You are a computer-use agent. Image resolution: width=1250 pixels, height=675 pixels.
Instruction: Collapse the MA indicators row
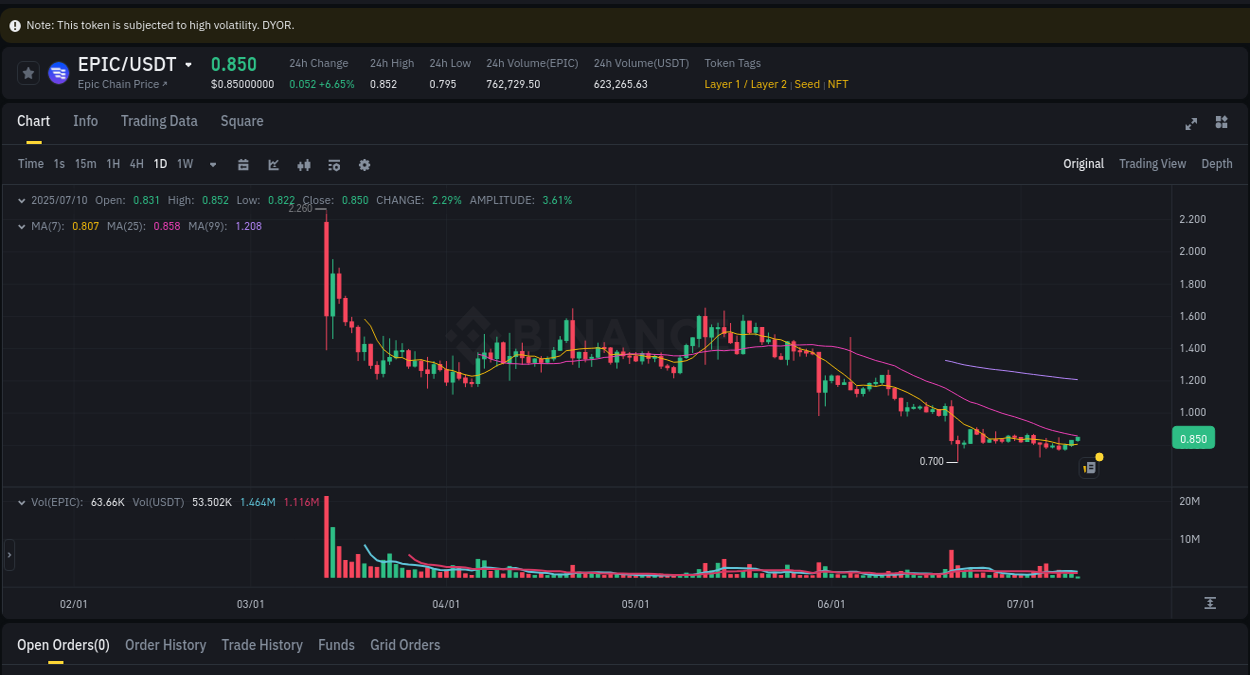tap(21, 226)
